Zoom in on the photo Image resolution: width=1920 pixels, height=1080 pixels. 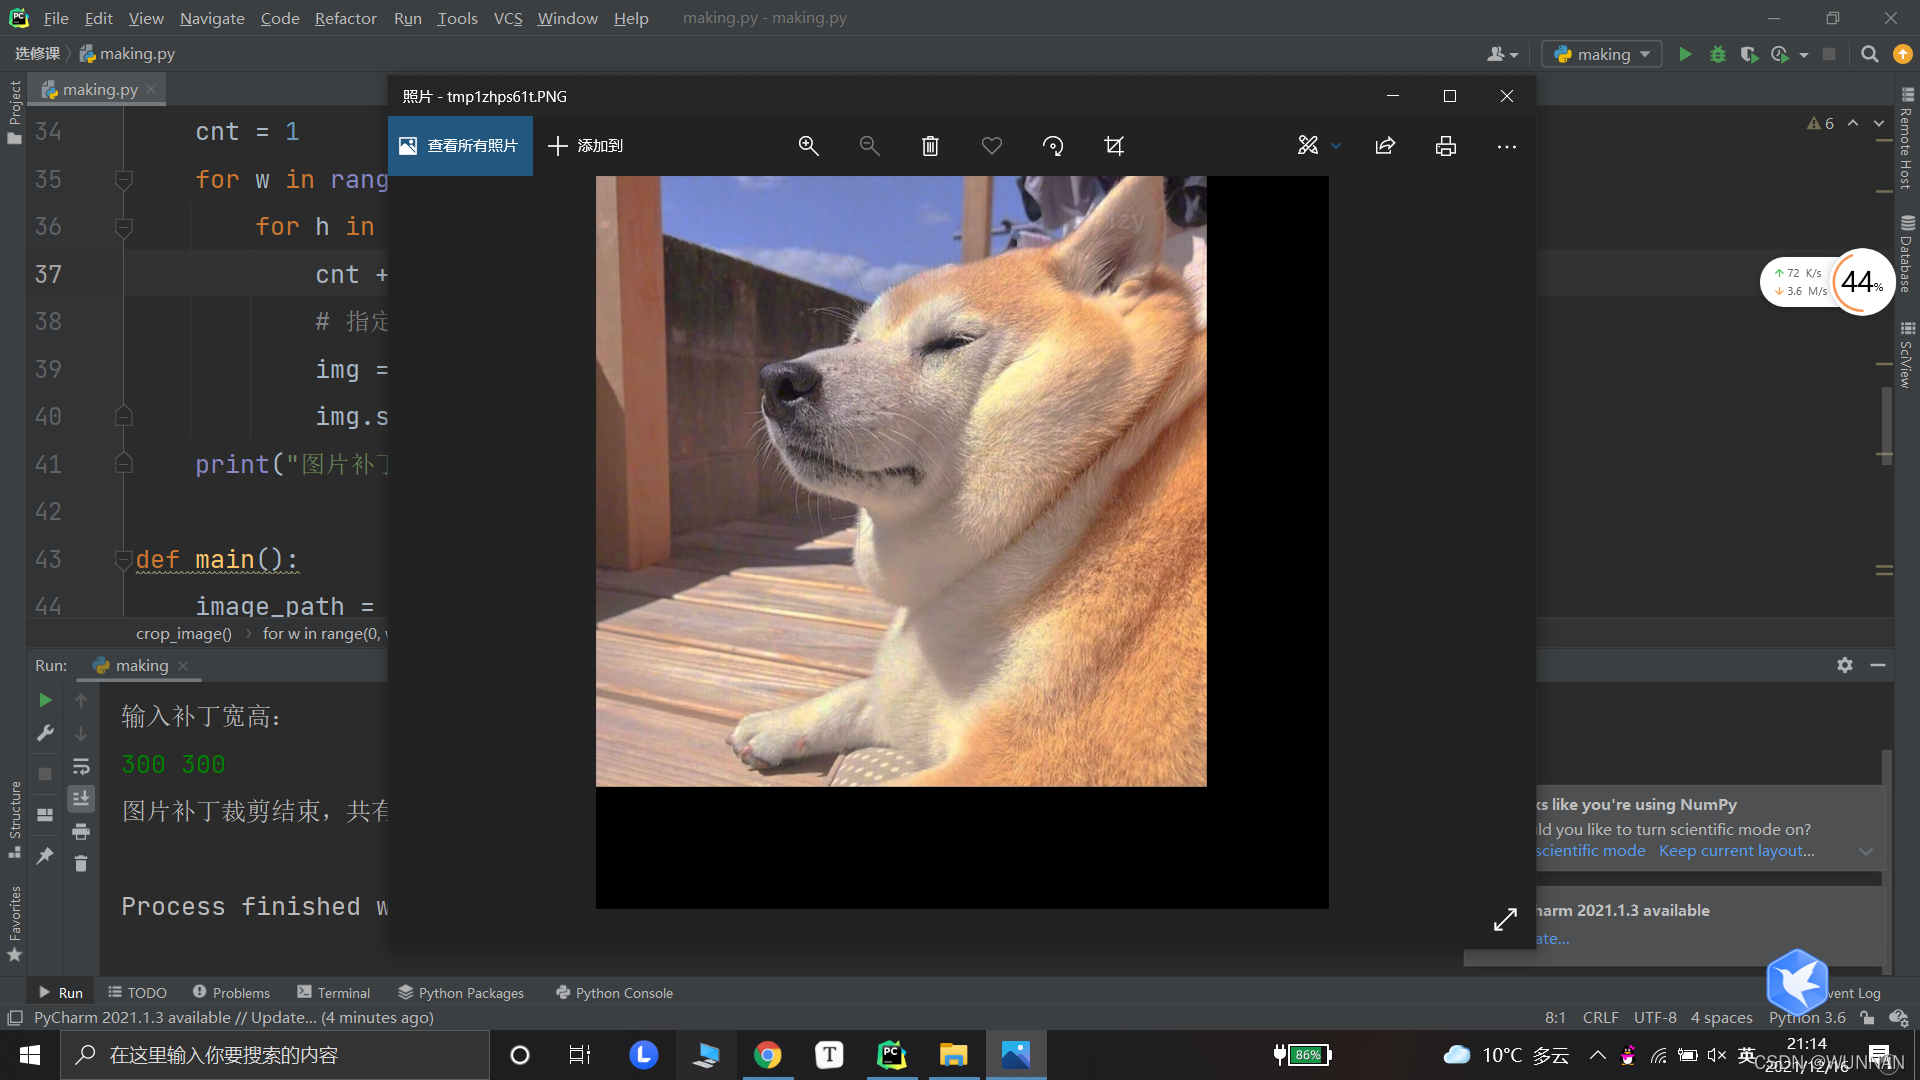pos(808,146)
